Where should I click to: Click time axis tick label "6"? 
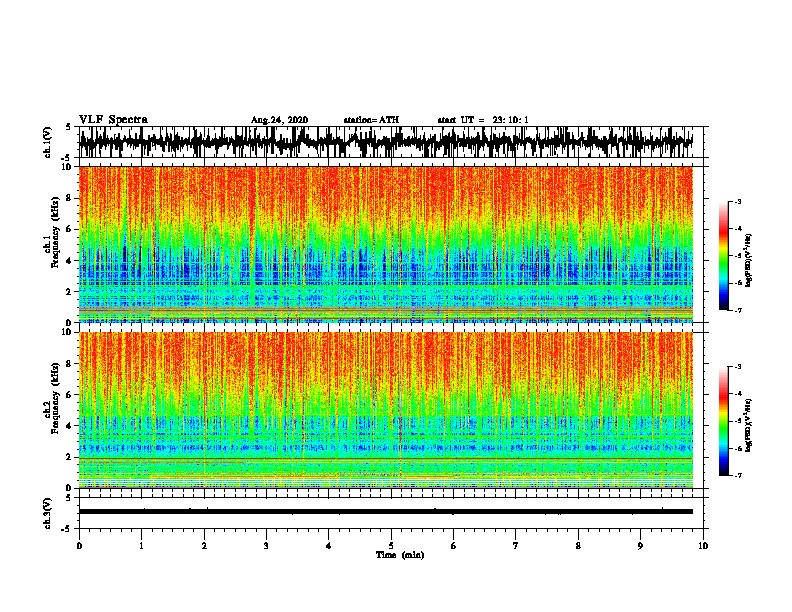pos(453,546)
